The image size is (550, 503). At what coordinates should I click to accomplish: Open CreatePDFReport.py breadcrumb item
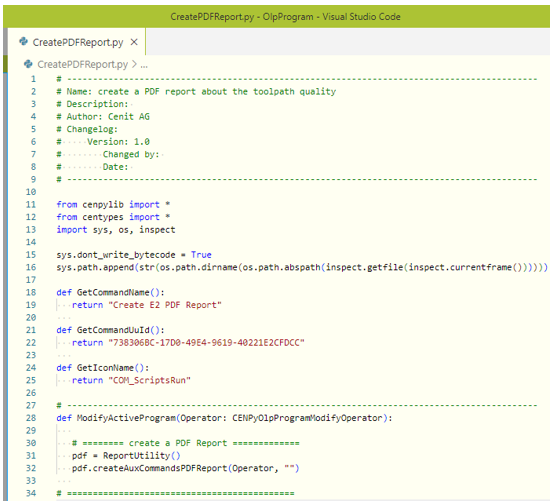point(82,65)
